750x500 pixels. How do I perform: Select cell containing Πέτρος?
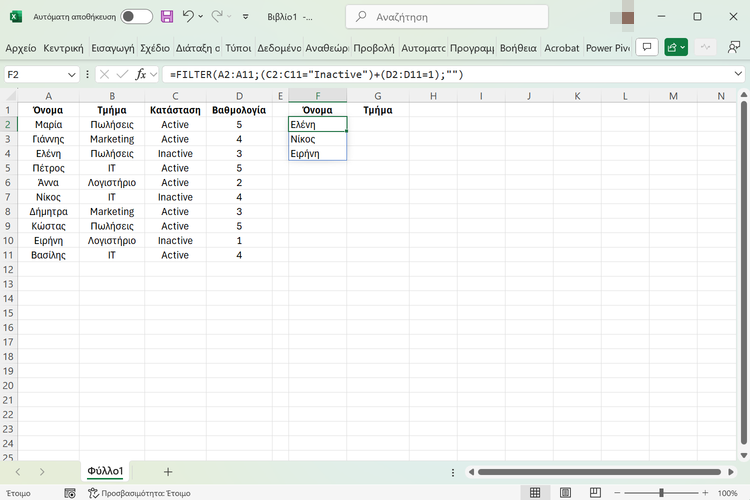pos(48,168)
